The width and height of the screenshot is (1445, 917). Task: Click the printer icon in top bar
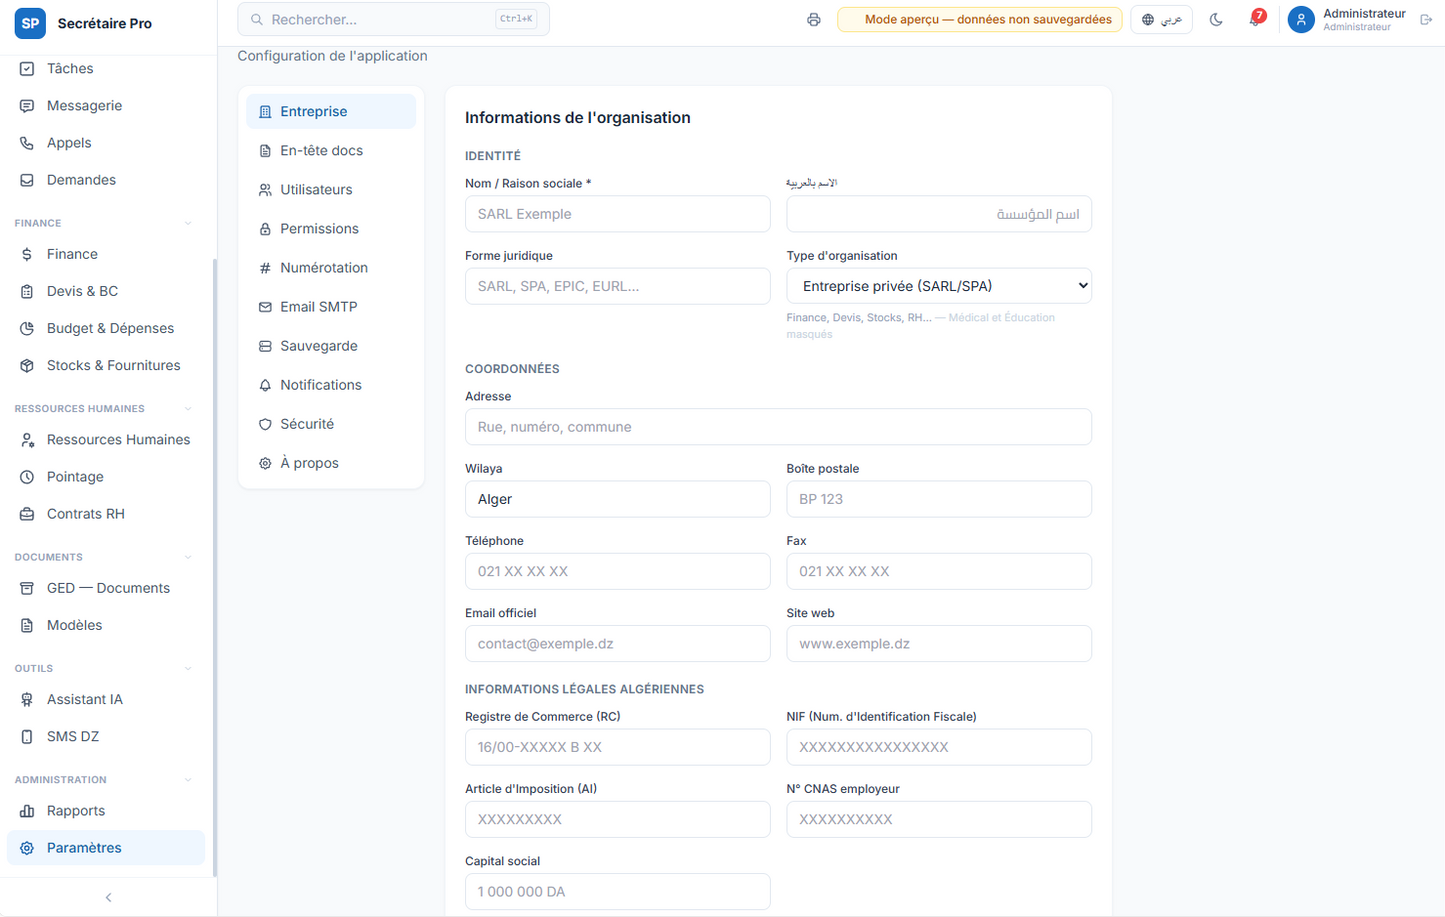tap(814, 20)
